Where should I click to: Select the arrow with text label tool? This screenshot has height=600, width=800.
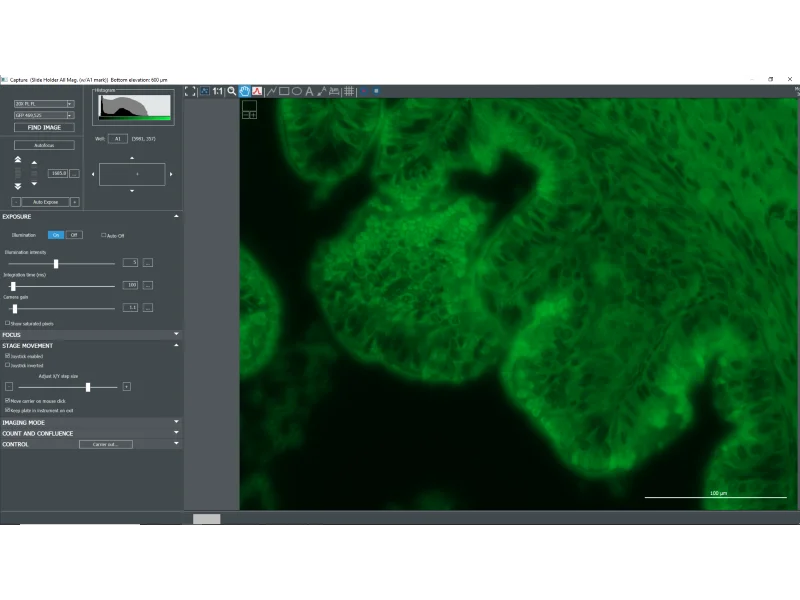(321, 91)
